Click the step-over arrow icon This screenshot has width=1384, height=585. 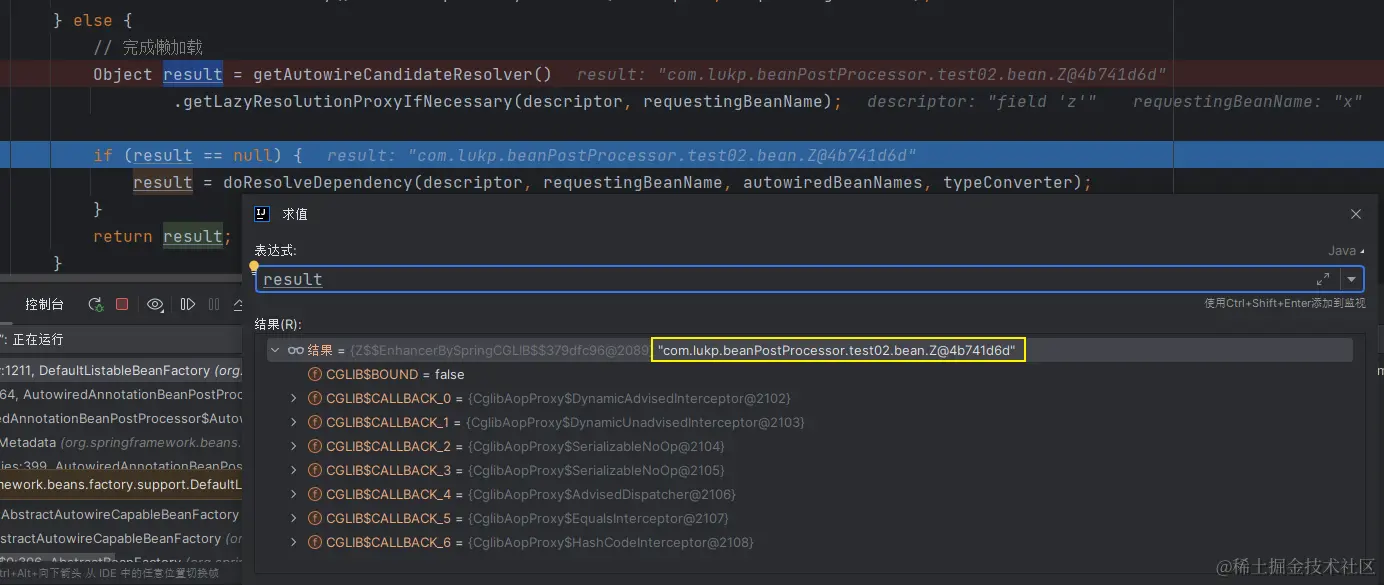pos(238,304)
